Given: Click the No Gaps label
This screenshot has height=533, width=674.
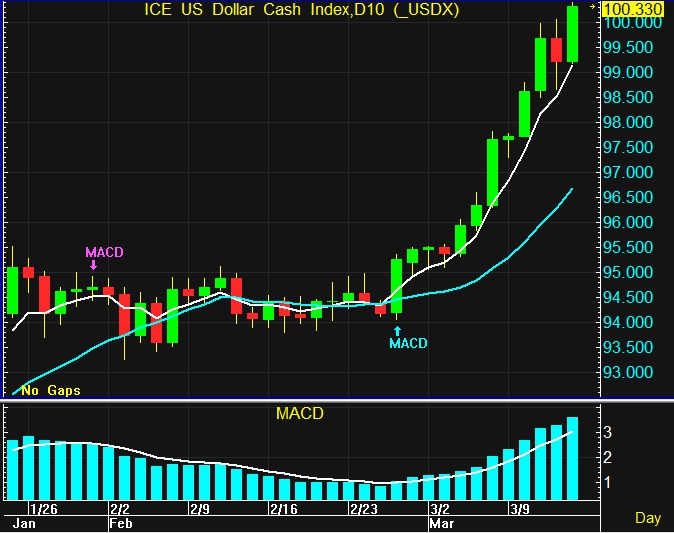Looking at the screenshot, I should 51,390.
